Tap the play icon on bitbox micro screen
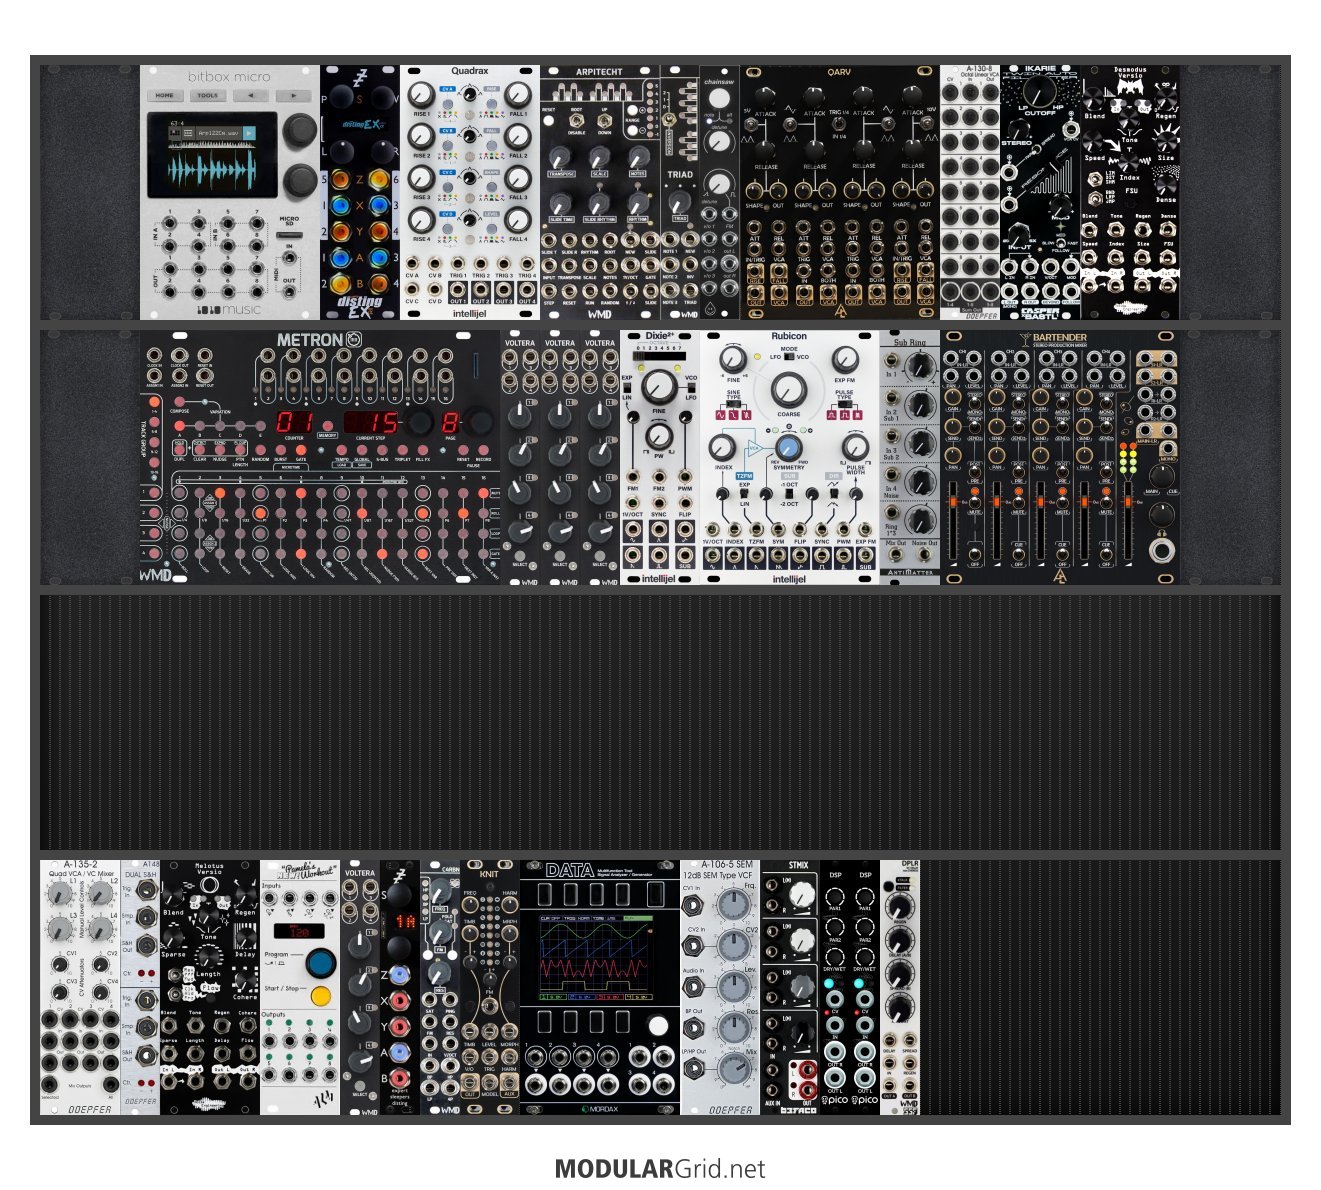The width and height of the screenshot is (1321, 1190). (249, 132)
